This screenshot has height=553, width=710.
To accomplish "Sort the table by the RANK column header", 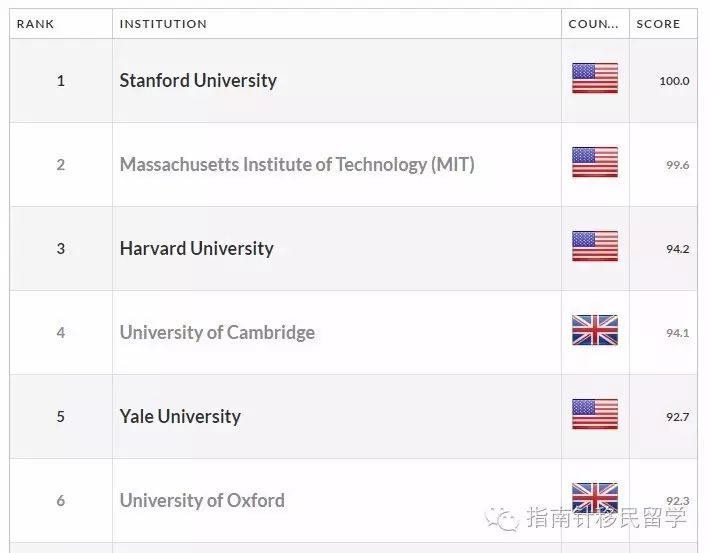I will (x=35, y=24).
